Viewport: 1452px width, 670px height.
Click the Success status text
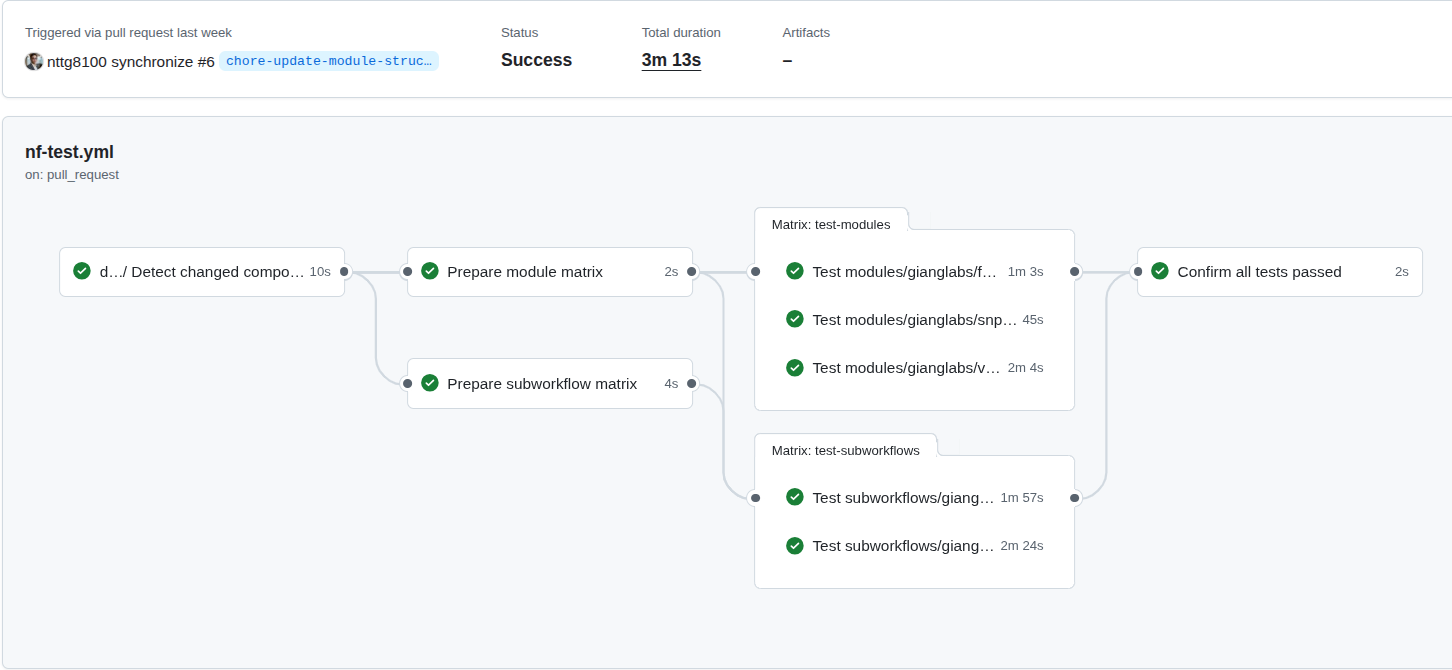(536, 60)
